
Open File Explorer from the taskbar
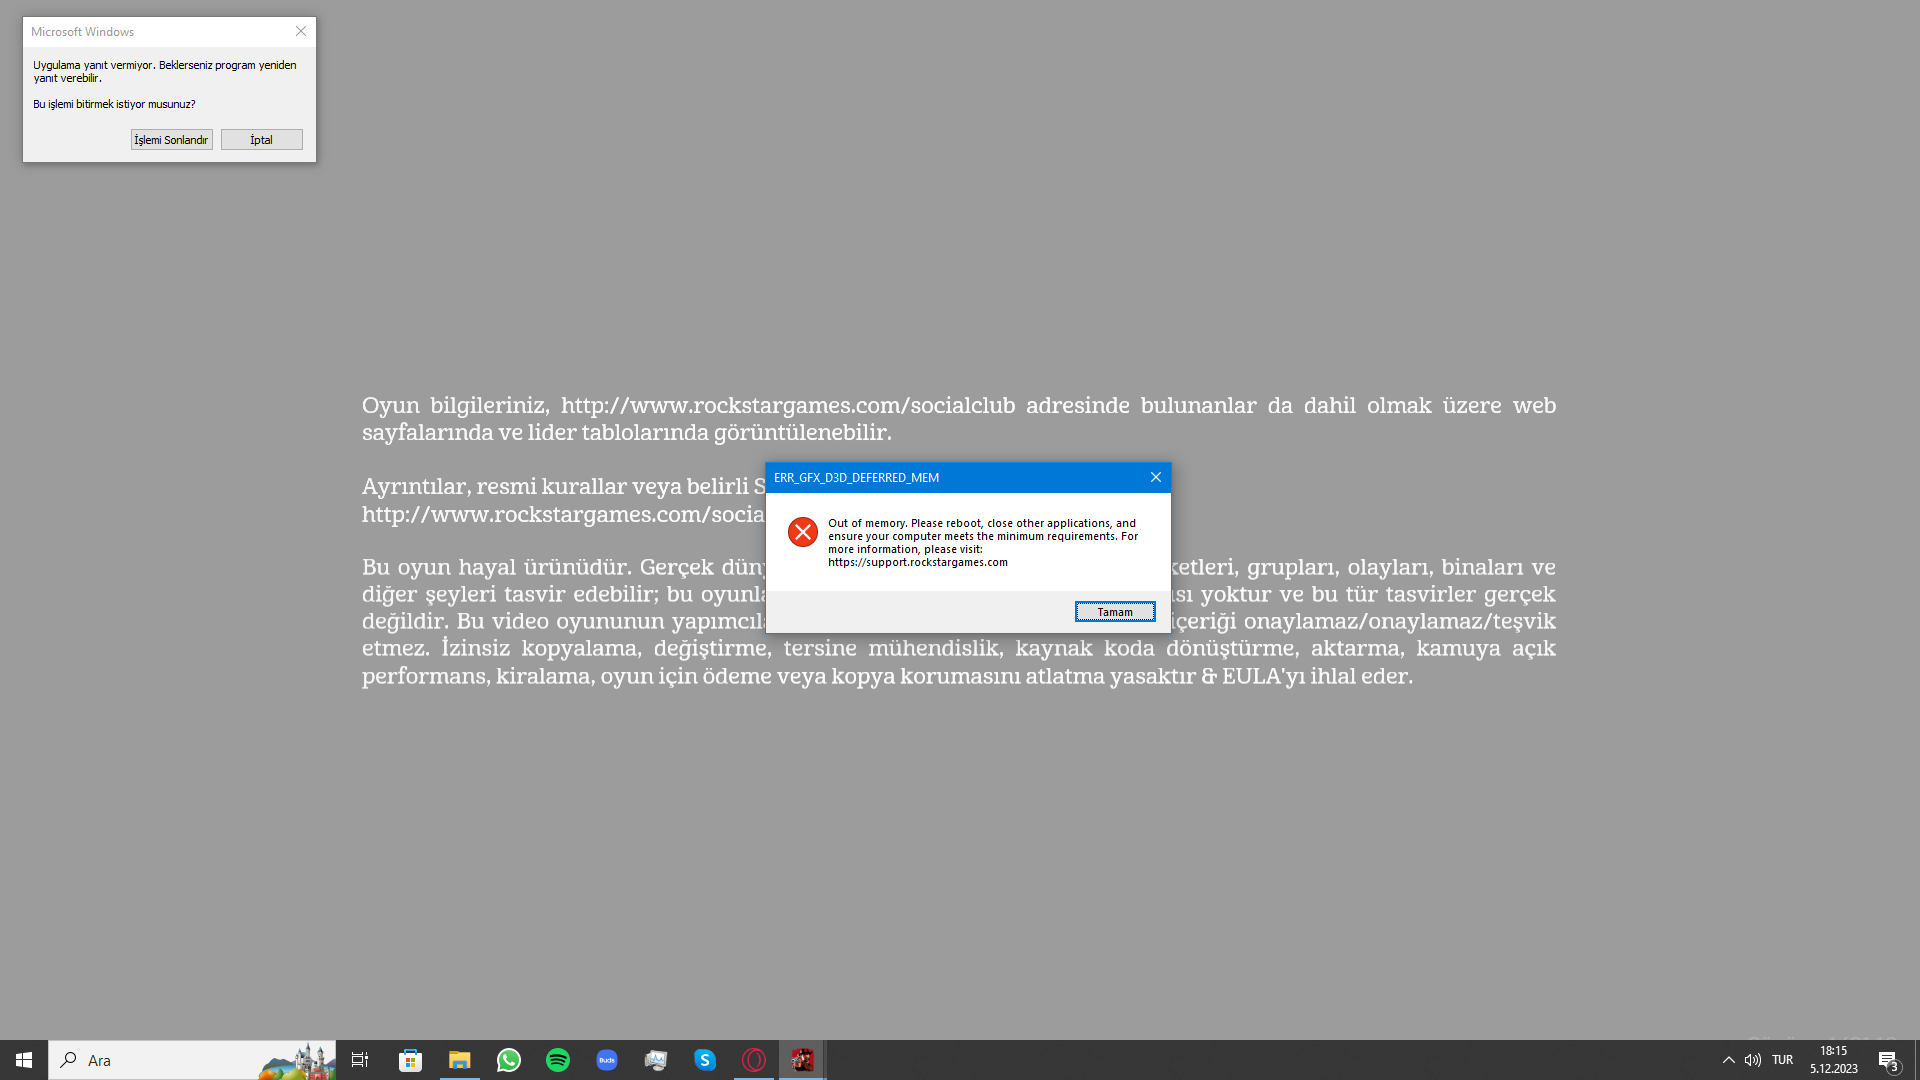click(x=459, y=1060)
